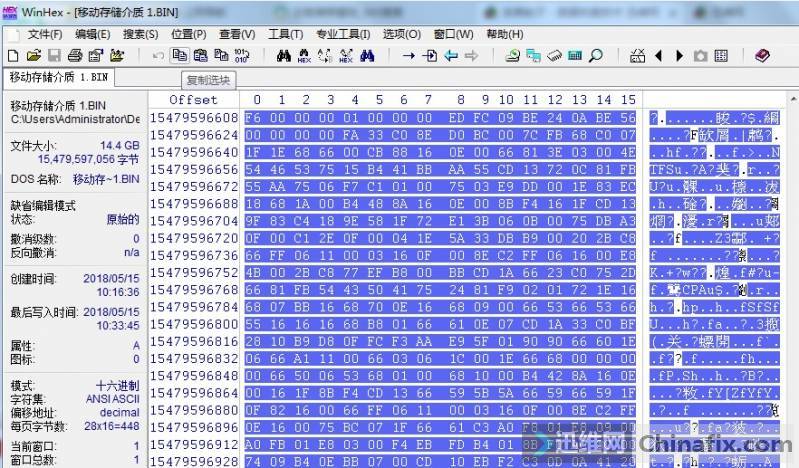Viewport: 799px width, 468px height.
Task: Create a new file with New icon
Action: 14,56
